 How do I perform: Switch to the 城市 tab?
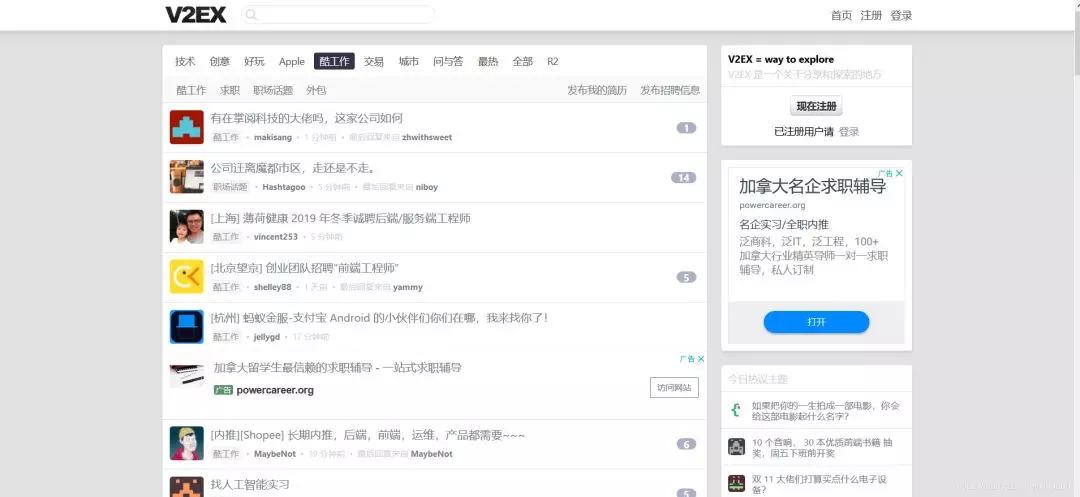coord(408,61)
